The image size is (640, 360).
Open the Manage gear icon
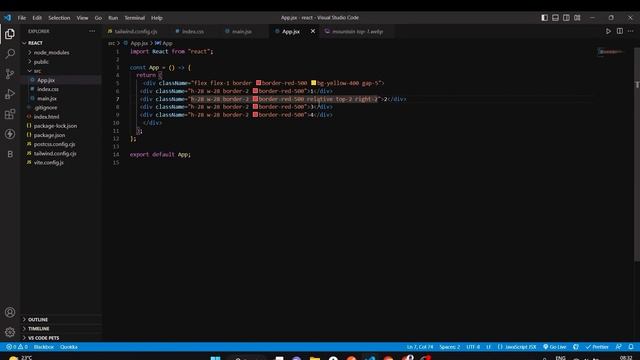[x=10, y=332]
